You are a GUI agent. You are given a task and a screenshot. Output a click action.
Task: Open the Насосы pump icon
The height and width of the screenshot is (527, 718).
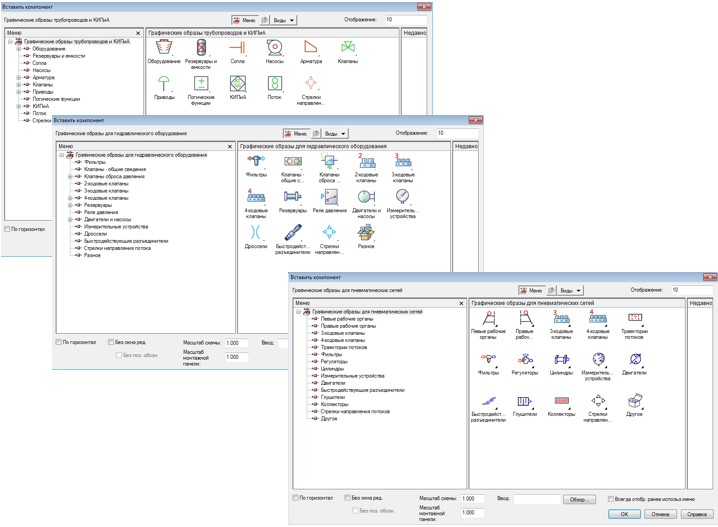point(274,47)
